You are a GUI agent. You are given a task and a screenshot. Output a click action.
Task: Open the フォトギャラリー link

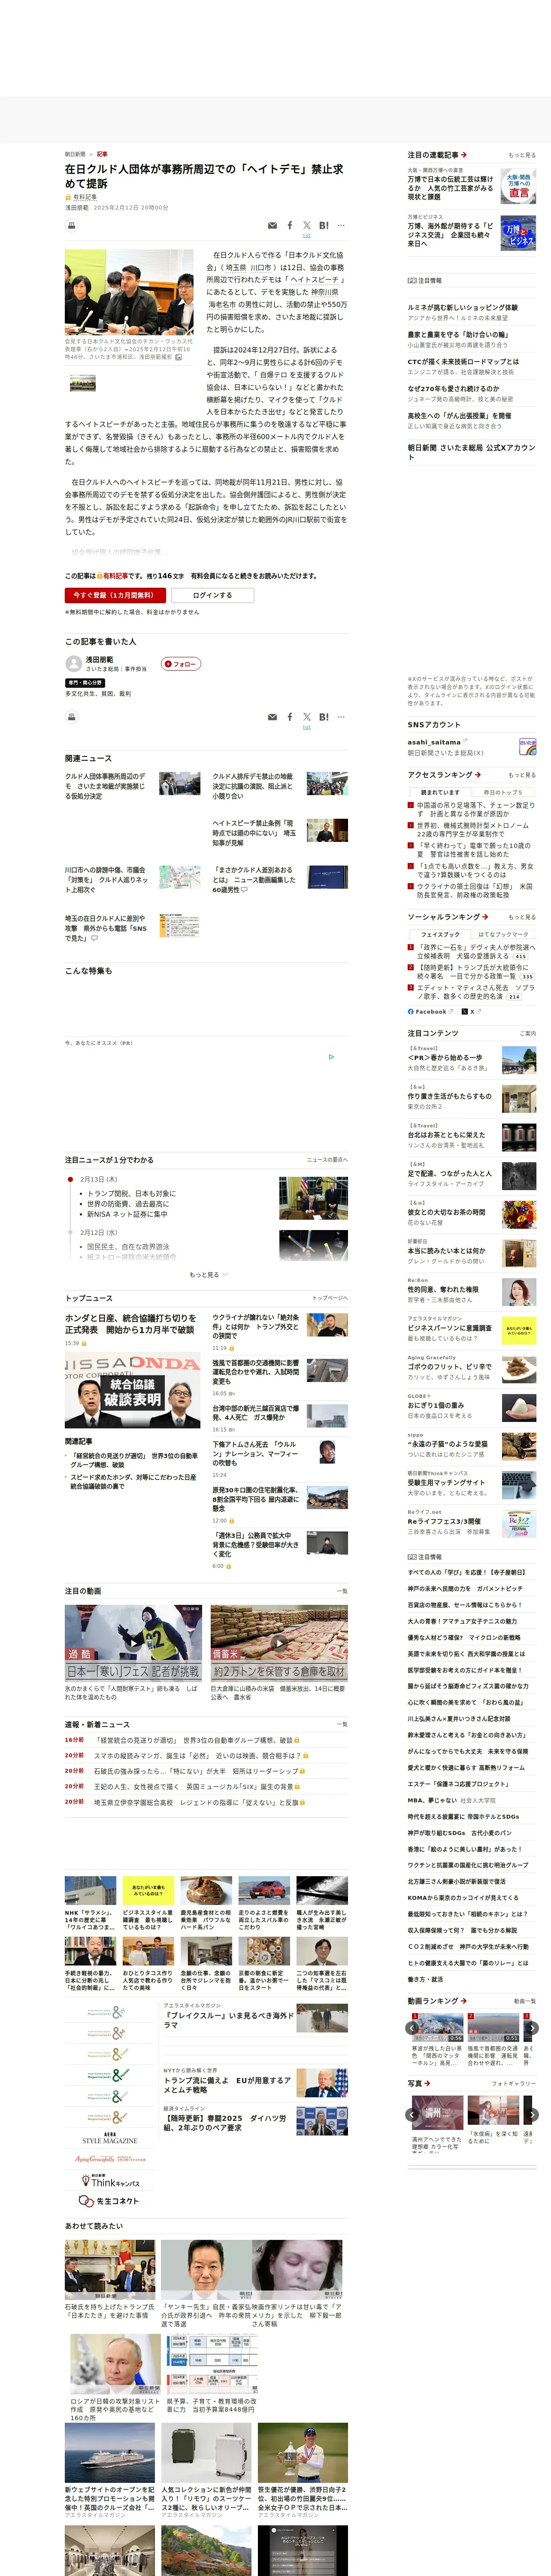click(x=514, y=2083)
